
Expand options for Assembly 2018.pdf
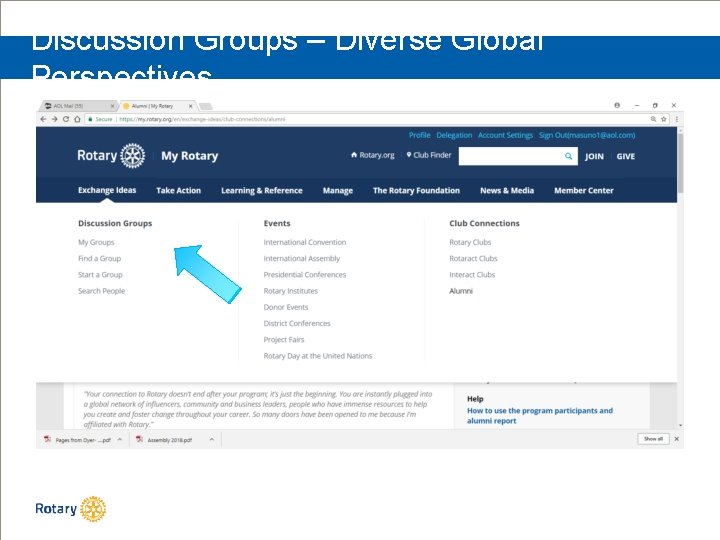(x=212, y=439)
